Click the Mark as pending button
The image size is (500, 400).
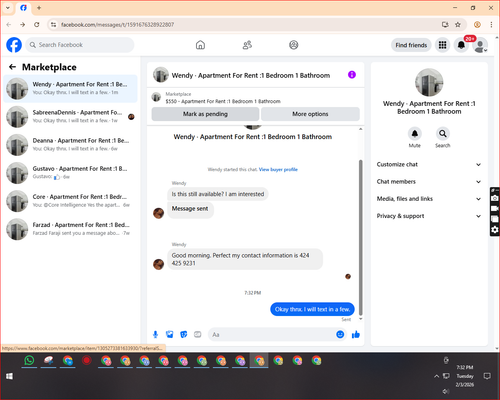205,114
